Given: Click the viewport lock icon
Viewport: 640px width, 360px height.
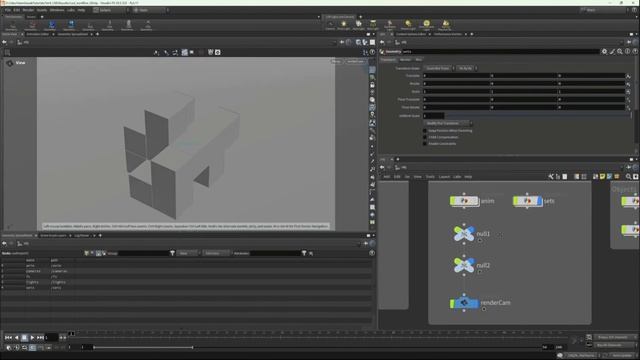Looking at the screenshot, I should pos(372,85).
